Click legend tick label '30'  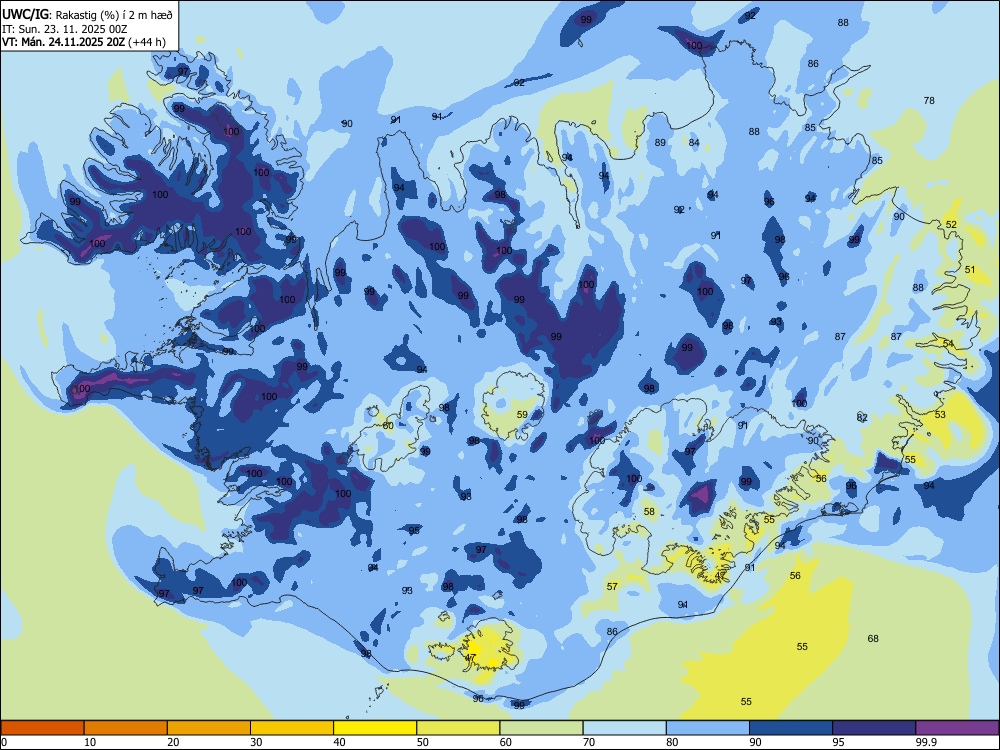click(x=256, y=742)
